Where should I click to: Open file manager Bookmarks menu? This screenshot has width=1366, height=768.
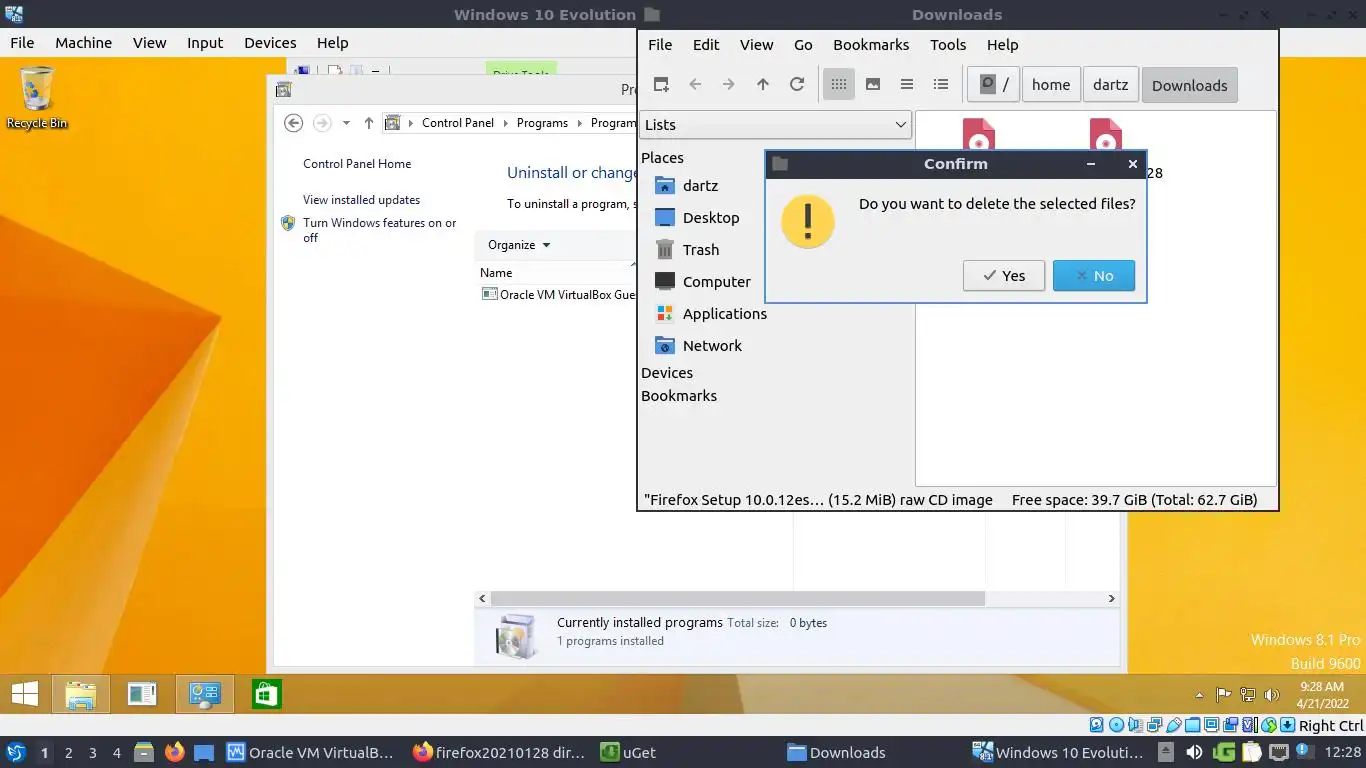871,44
